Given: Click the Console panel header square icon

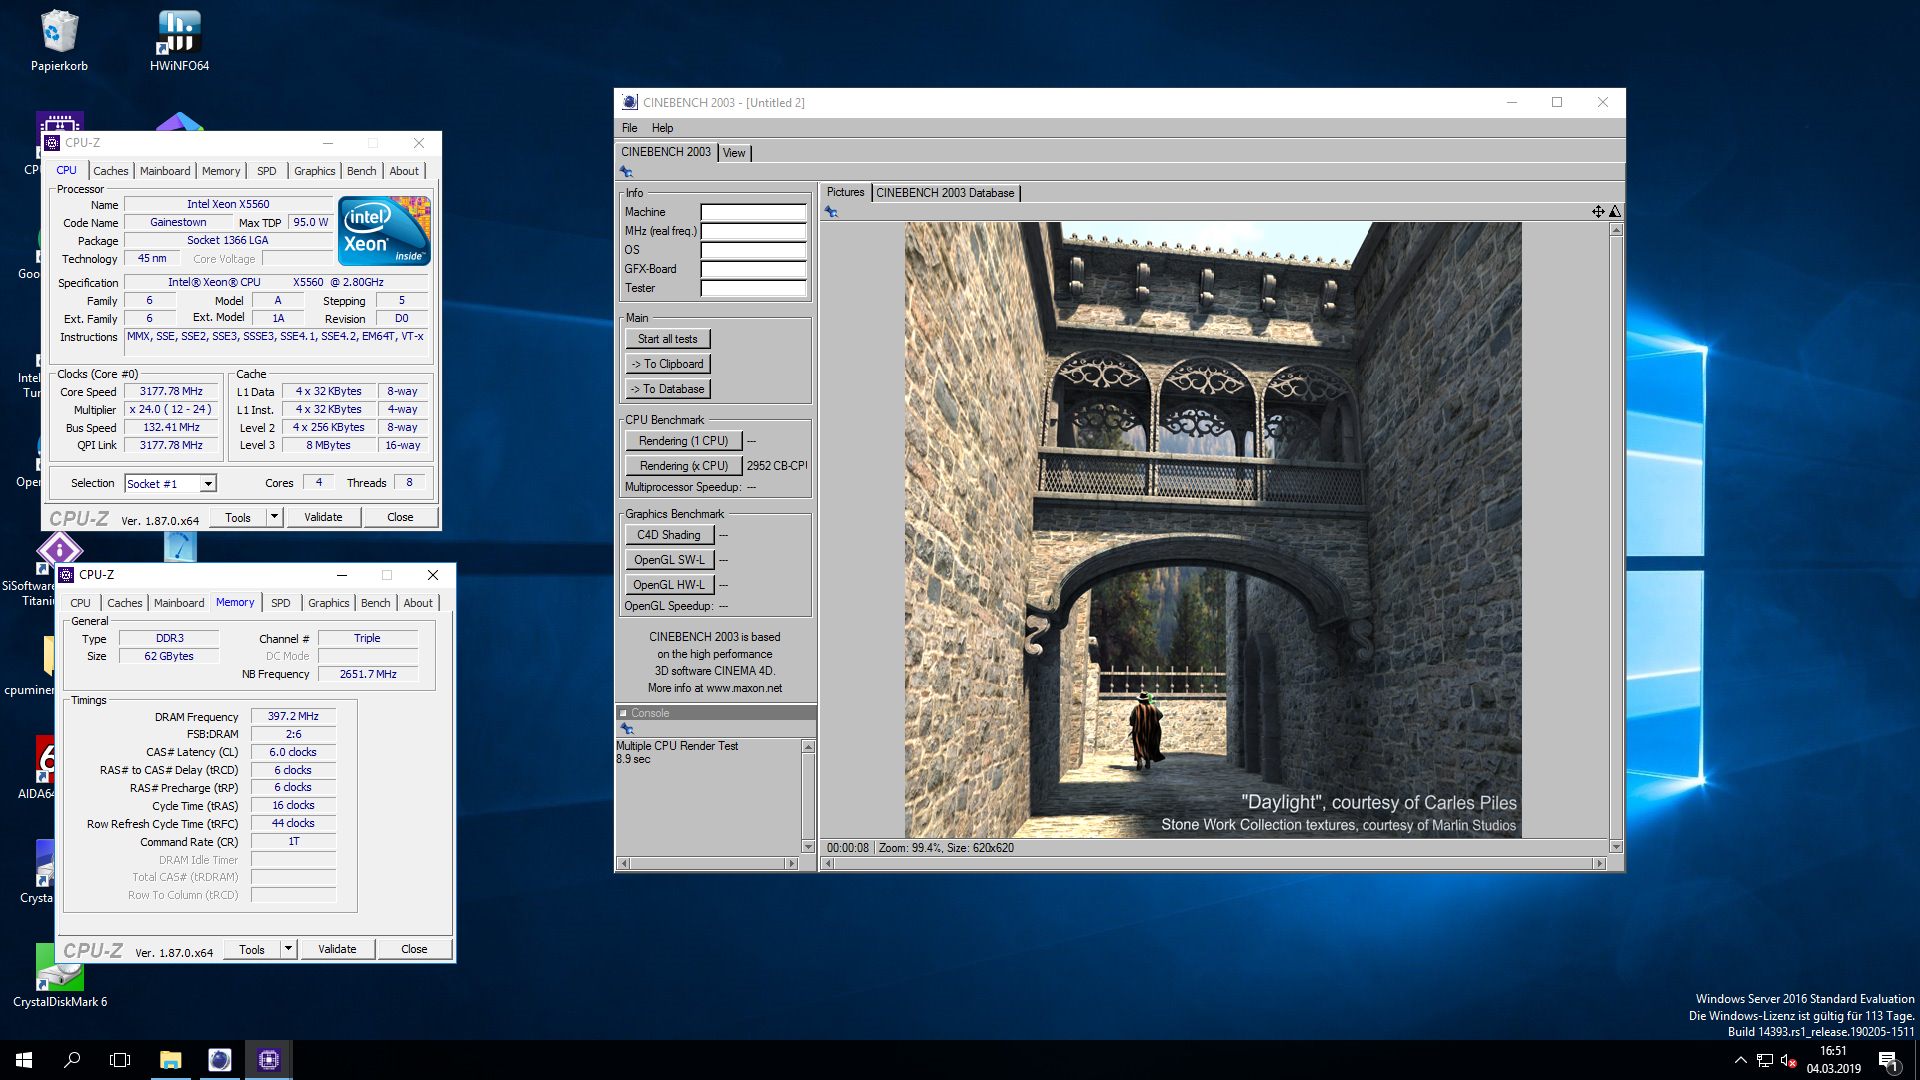Looking at the screenshot, I should point(623,713).
